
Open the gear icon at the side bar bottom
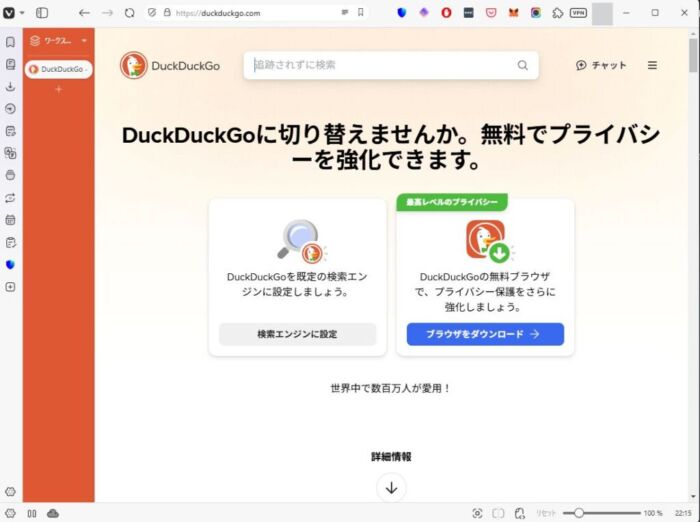pyautogui.click(x=10, y=492)
